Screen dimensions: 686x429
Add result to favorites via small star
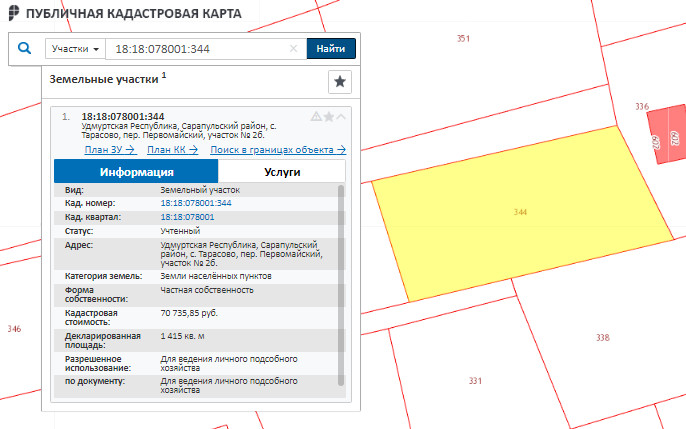click(329, 117)
